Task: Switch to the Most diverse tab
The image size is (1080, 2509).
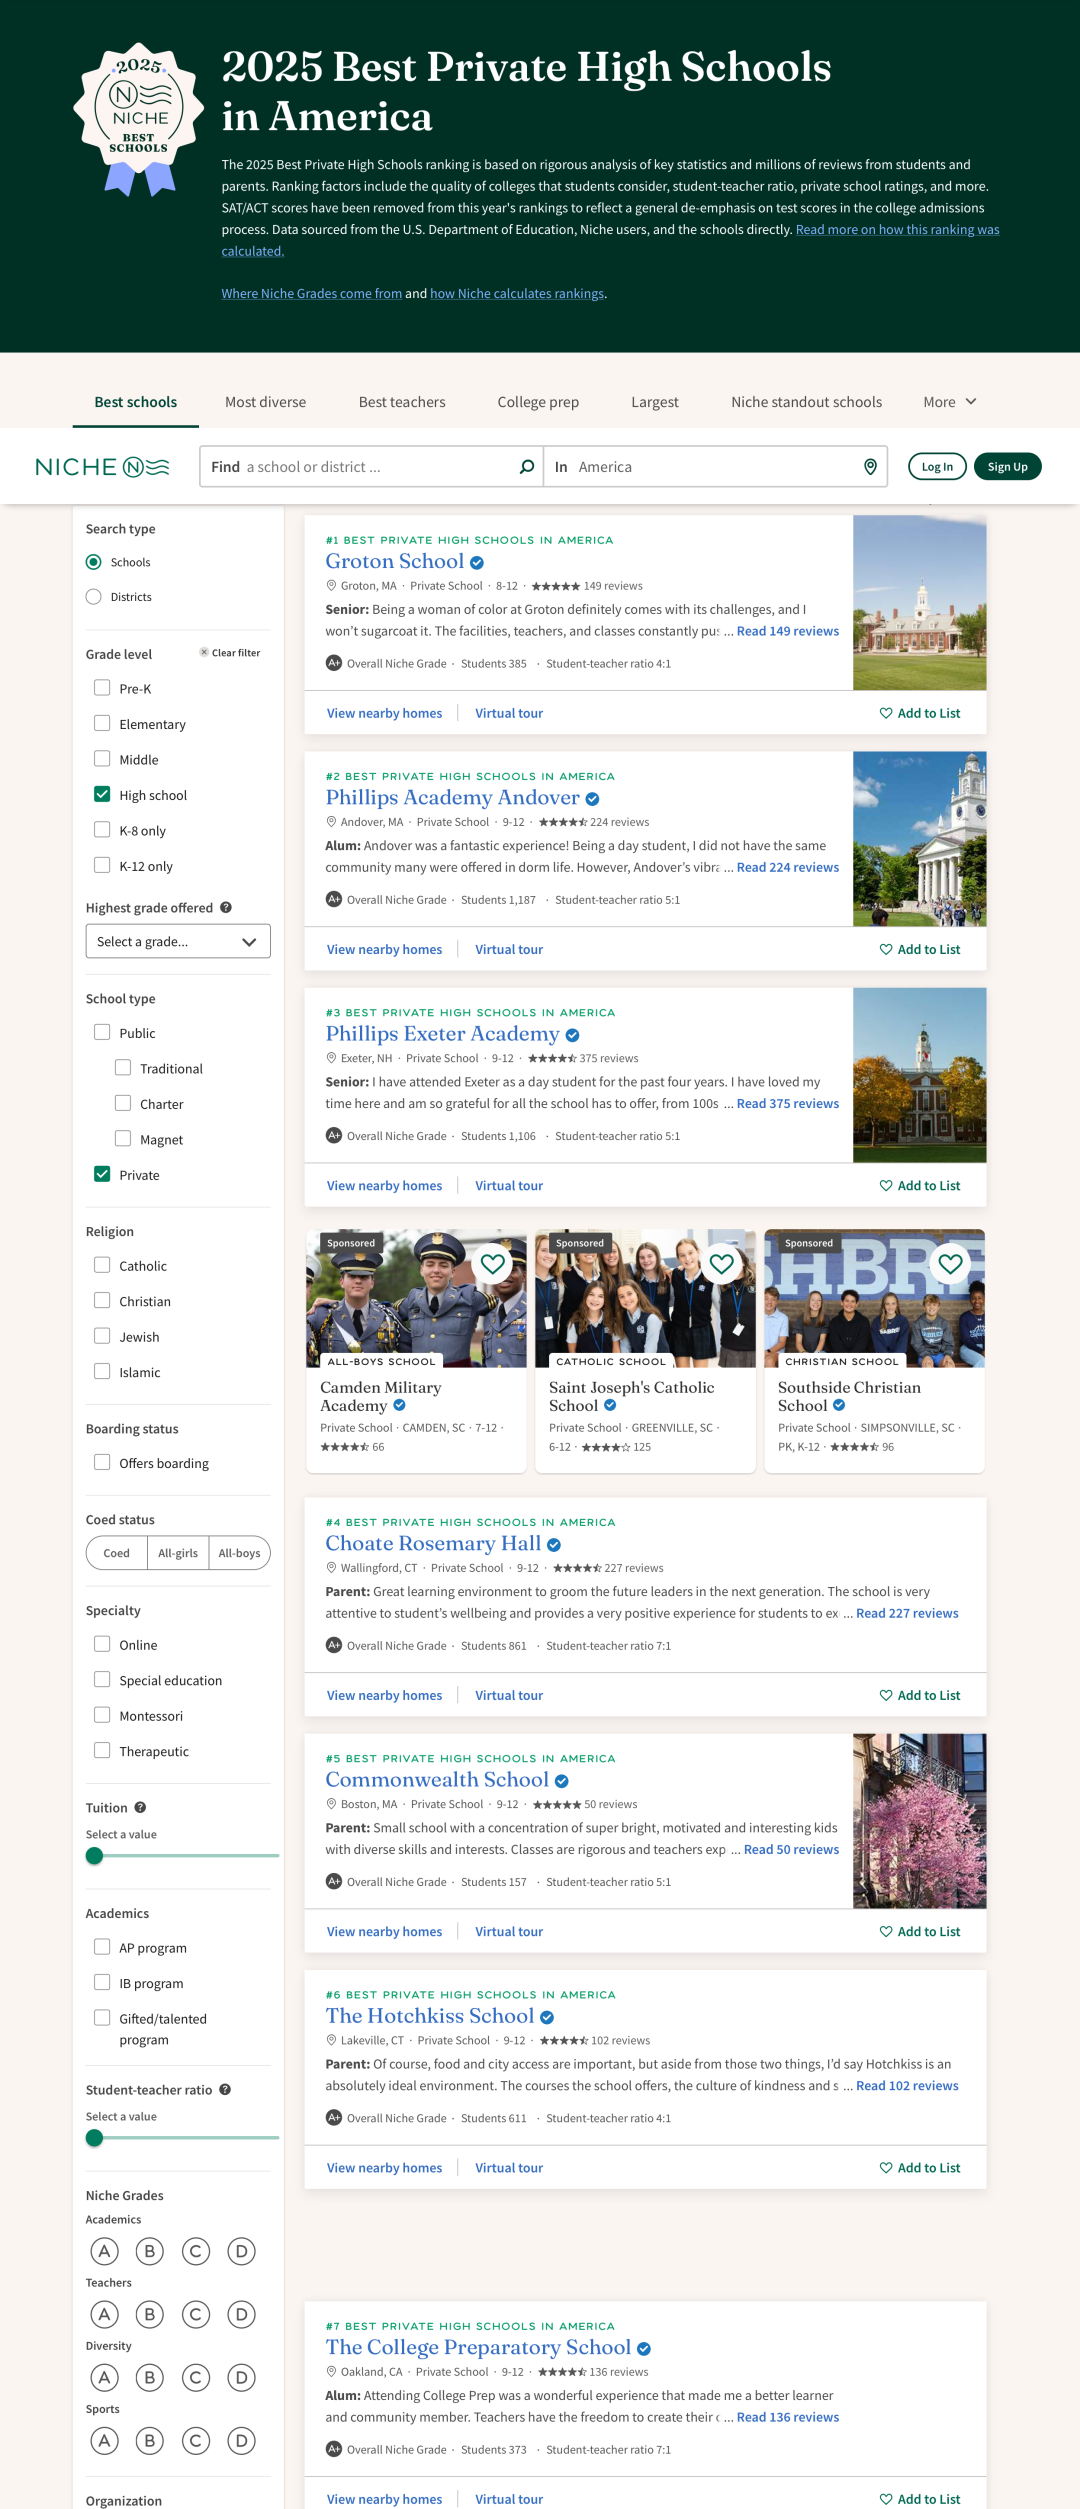Action: pos(266,402)
